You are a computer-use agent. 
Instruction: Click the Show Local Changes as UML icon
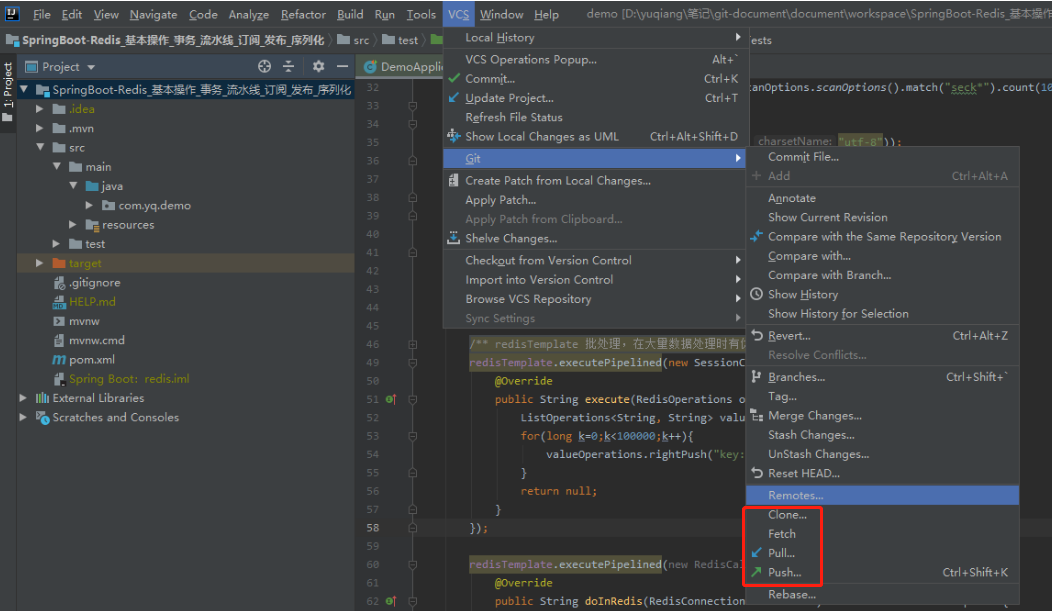(x=454, y=136)
